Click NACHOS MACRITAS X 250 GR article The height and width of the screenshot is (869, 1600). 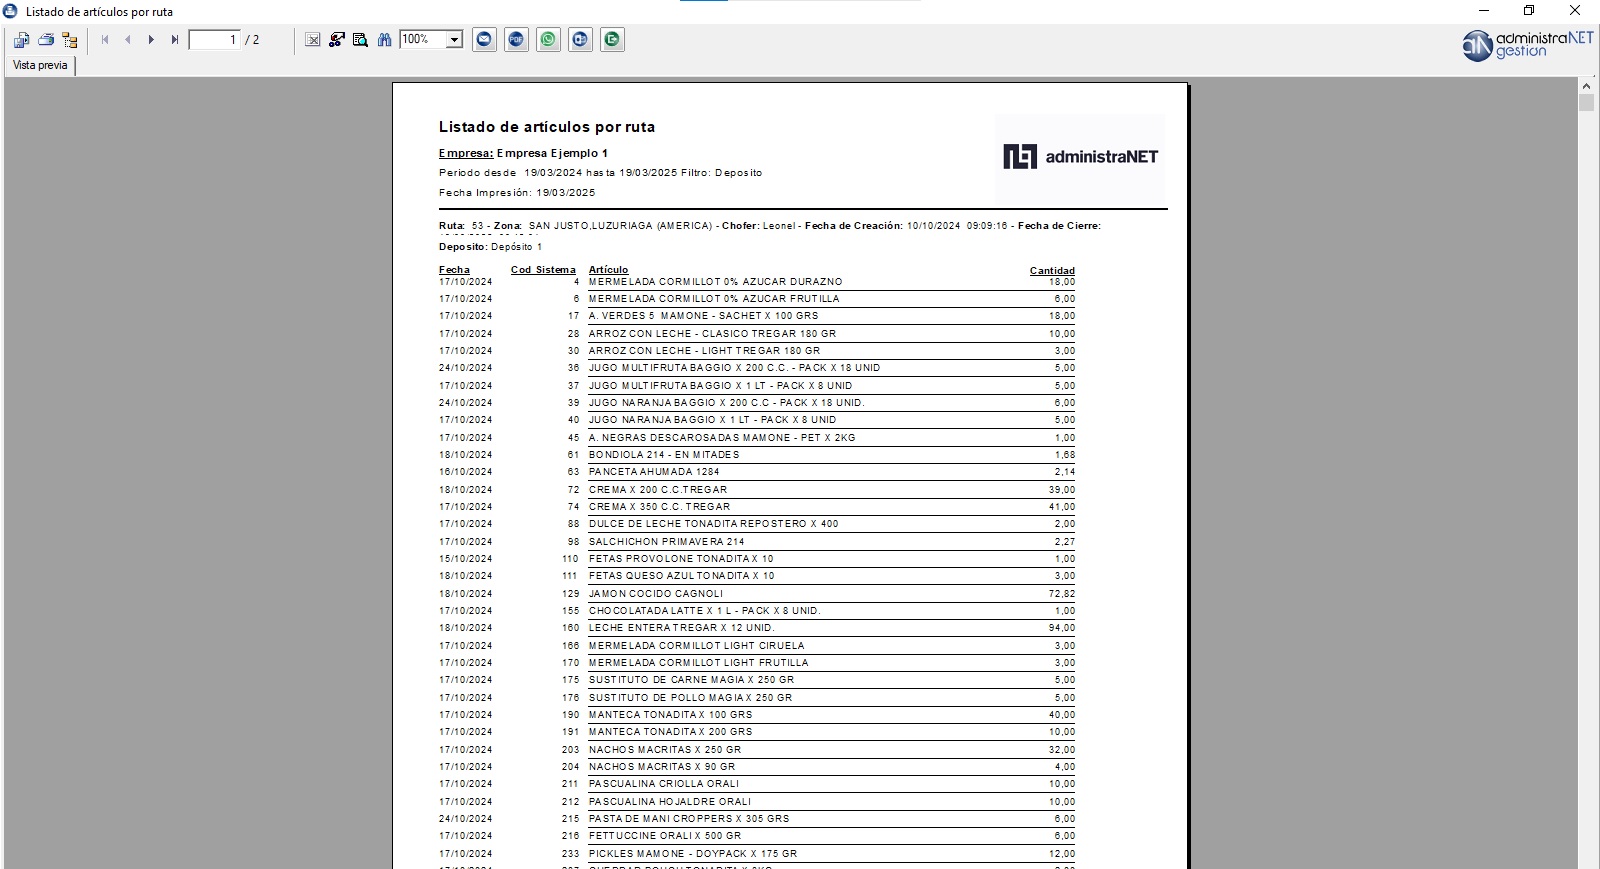point(665,750)
